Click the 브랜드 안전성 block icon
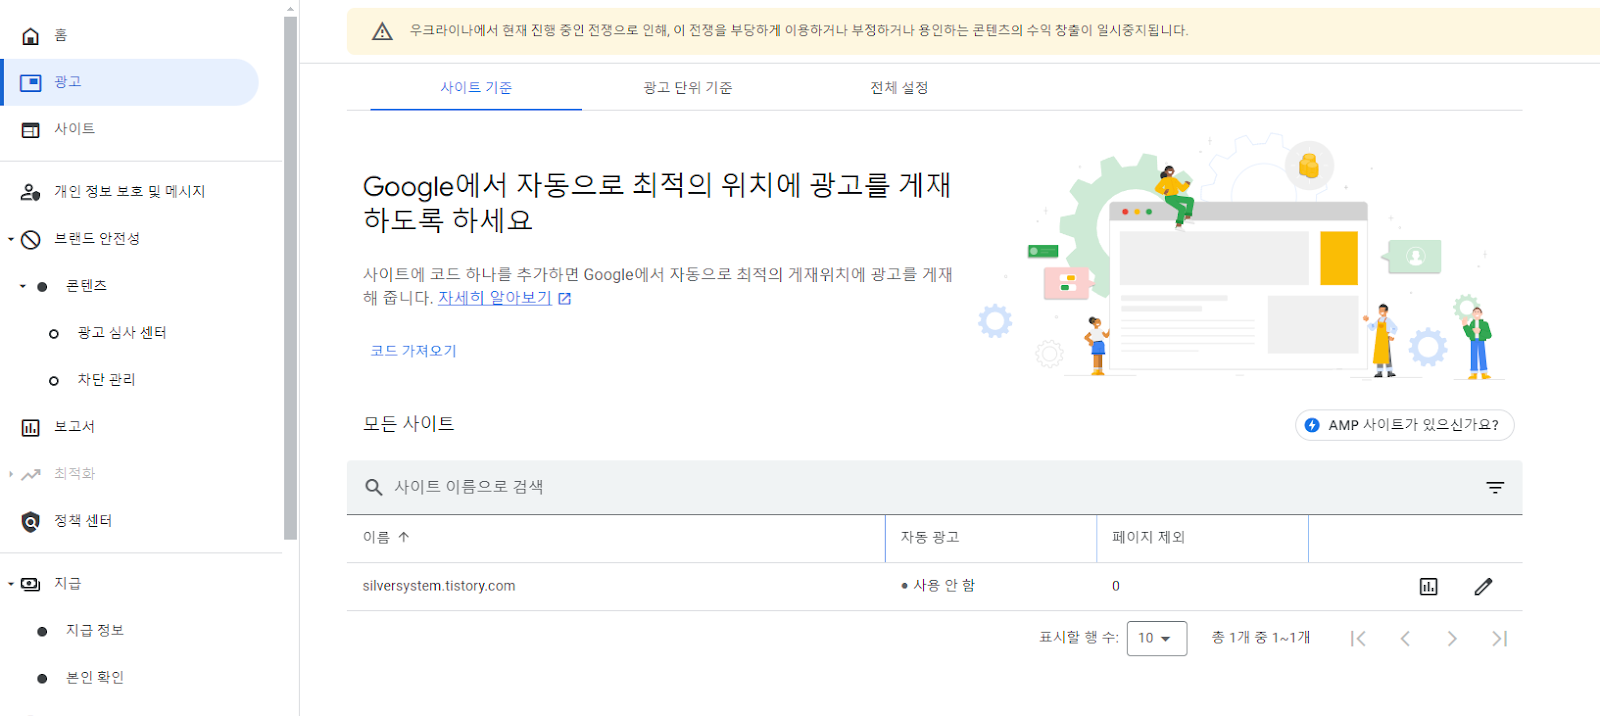 click(x=31, y=239)
